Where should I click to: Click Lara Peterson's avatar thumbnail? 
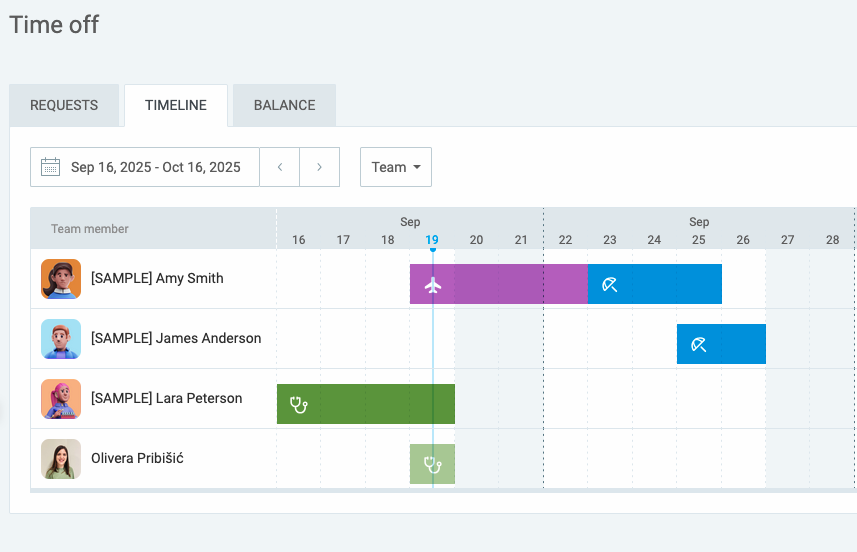[x=61, y=399]
